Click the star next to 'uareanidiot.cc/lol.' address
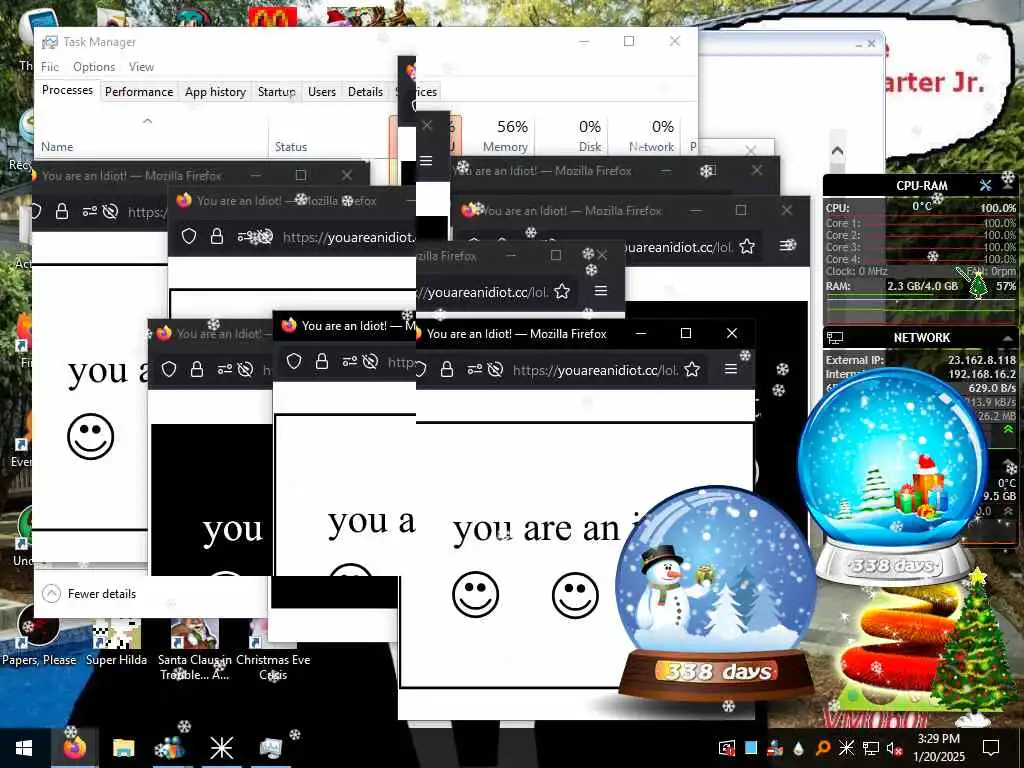This screenshot has width=1024, height=768. click(x=747, y=246)
